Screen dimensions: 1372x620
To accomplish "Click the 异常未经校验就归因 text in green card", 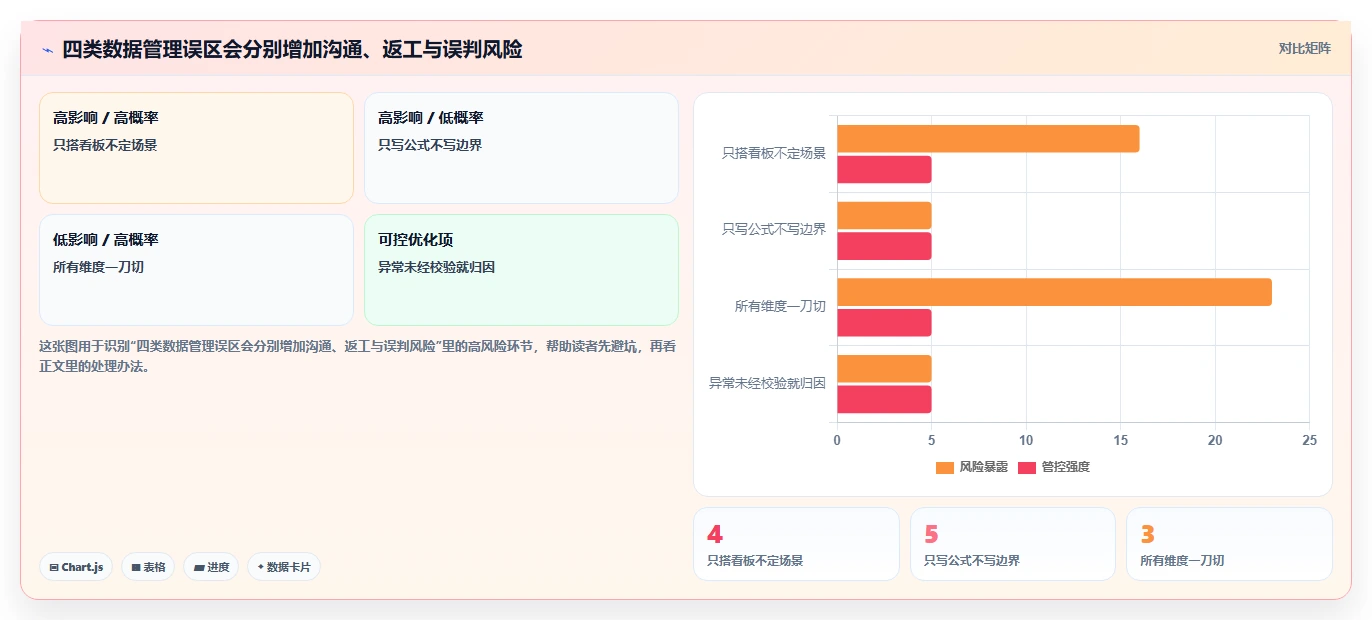I will click(x=436, y=267).
